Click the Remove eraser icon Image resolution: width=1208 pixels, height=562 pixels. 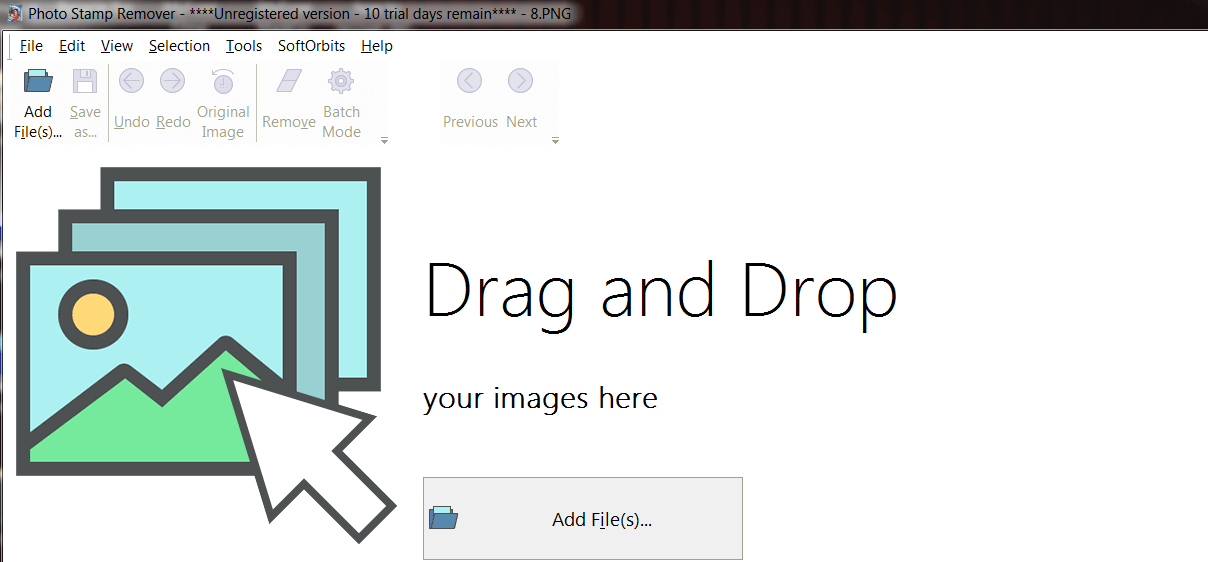tap(289, 81)
